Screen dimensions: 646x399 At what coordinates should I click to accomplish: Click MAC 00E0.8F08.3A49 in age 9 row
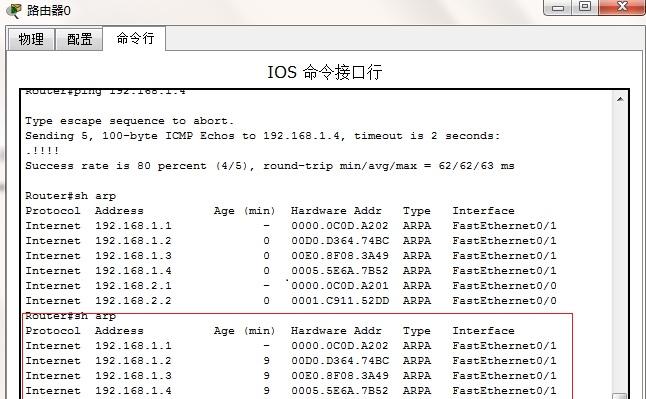pos(340,376)
